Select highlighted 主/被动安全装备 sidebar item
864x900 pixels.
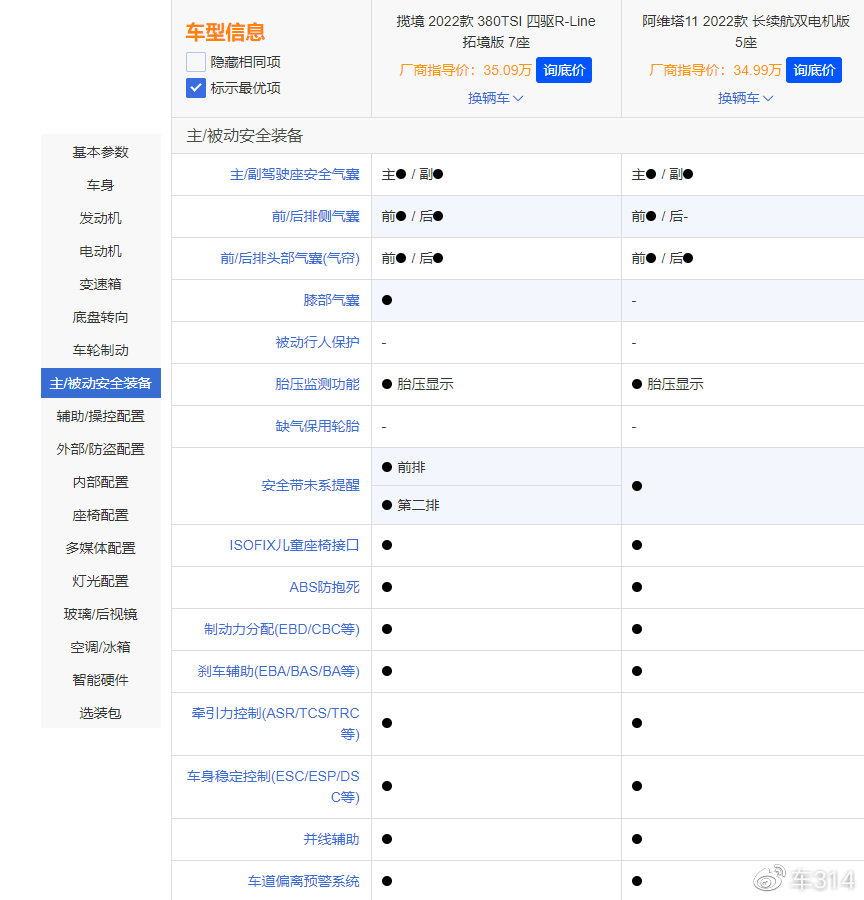tap(100, 383)
